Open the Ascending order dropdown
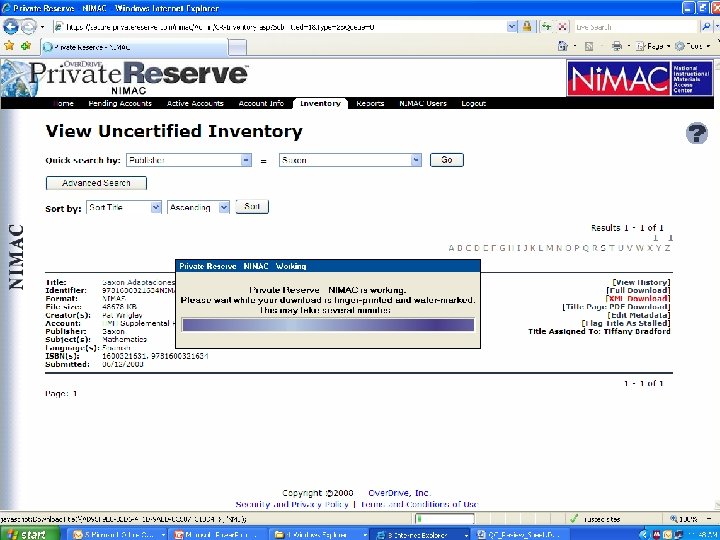 pos(198,208)
